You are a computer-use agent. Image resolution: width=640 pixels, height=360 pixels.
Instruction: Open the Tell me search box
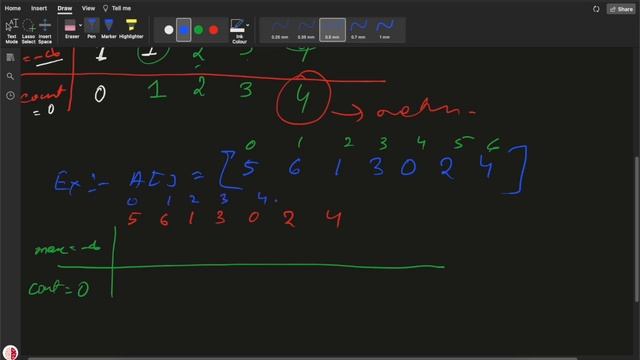(117, 8)
